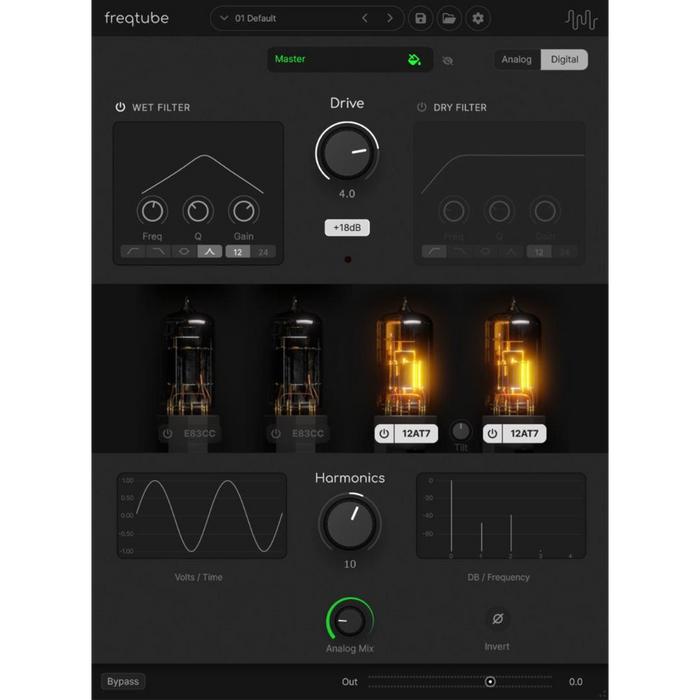Click the Dry Filter Q knob
This screenshot has height=700, width=700.
(x=499, y=211)
